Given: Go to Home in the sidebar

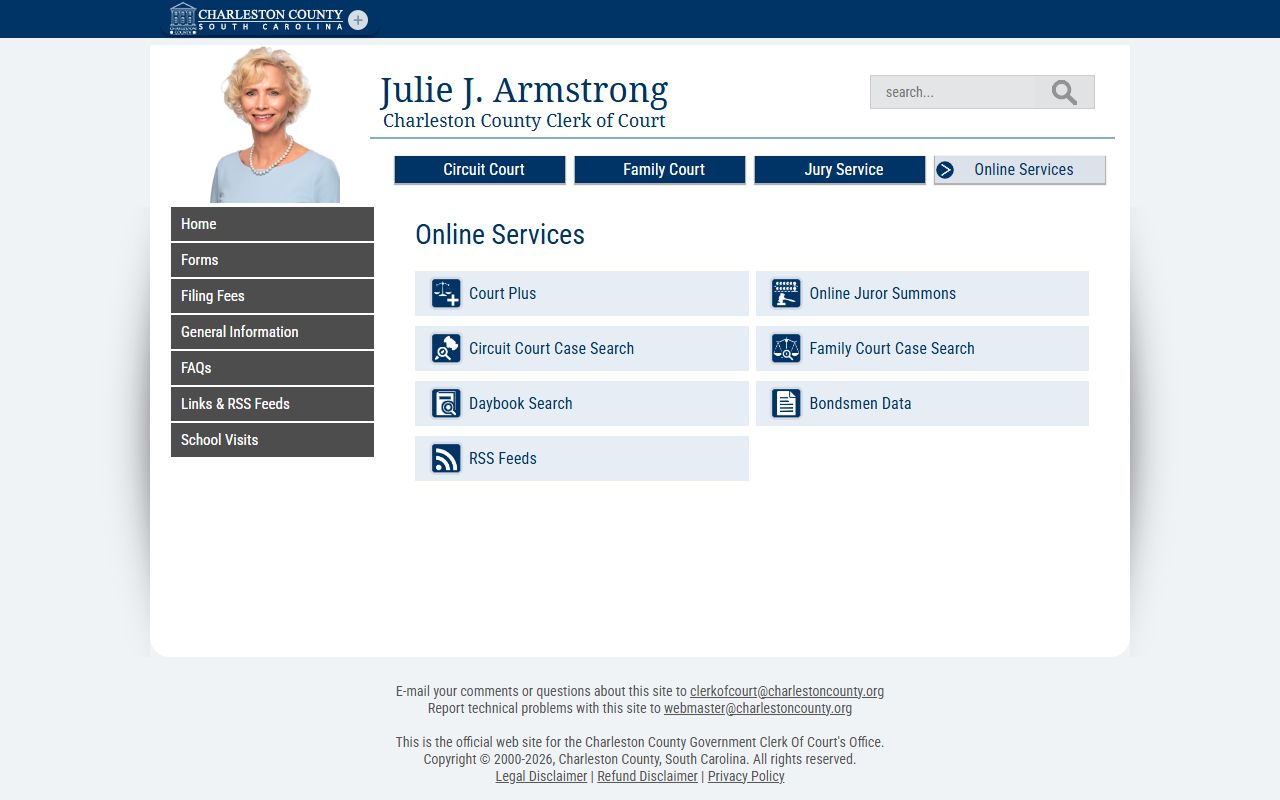Looking at the screenshot, I should click(x=272, y=224).
